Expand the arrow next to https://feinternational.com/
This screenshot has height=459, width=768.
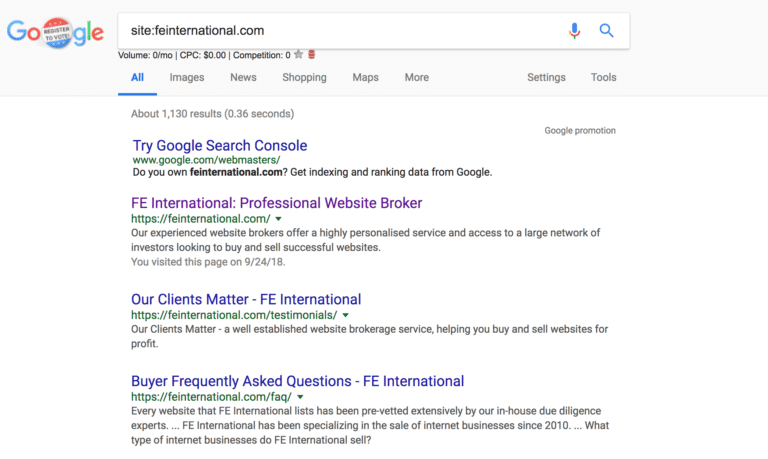[x=278, y=219]
